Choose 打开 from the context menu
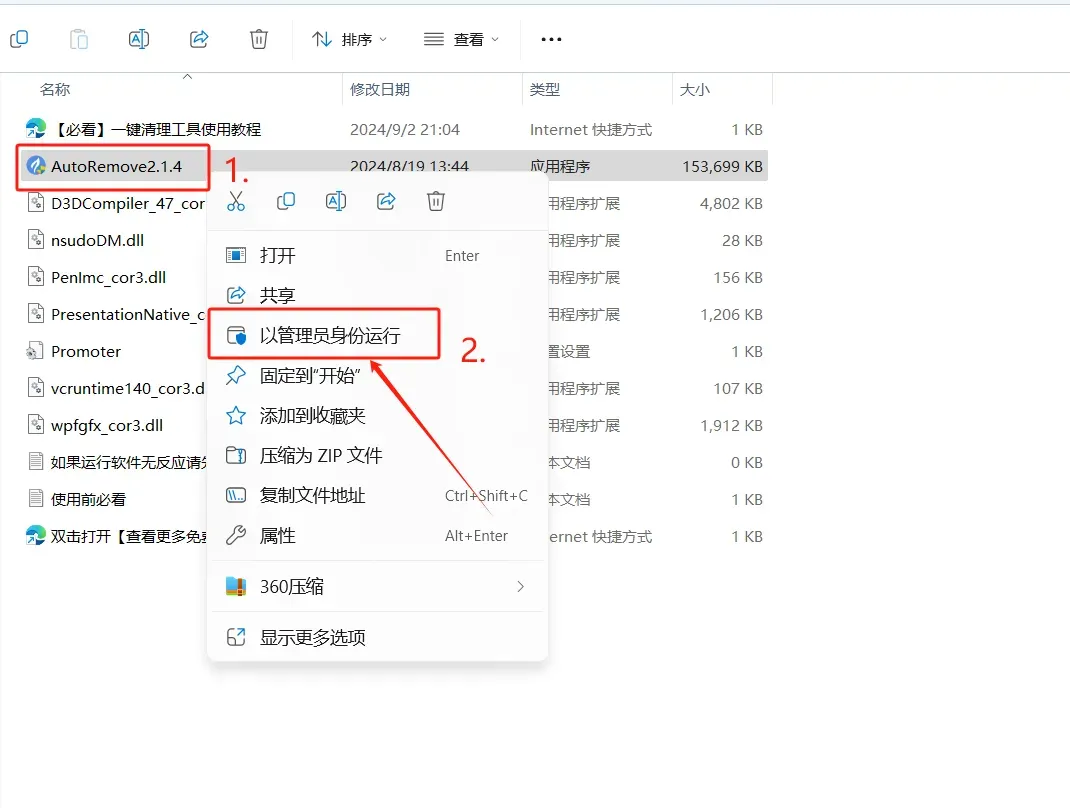Viewport: 1070px width, 808px height. click(x=377, y=256)
